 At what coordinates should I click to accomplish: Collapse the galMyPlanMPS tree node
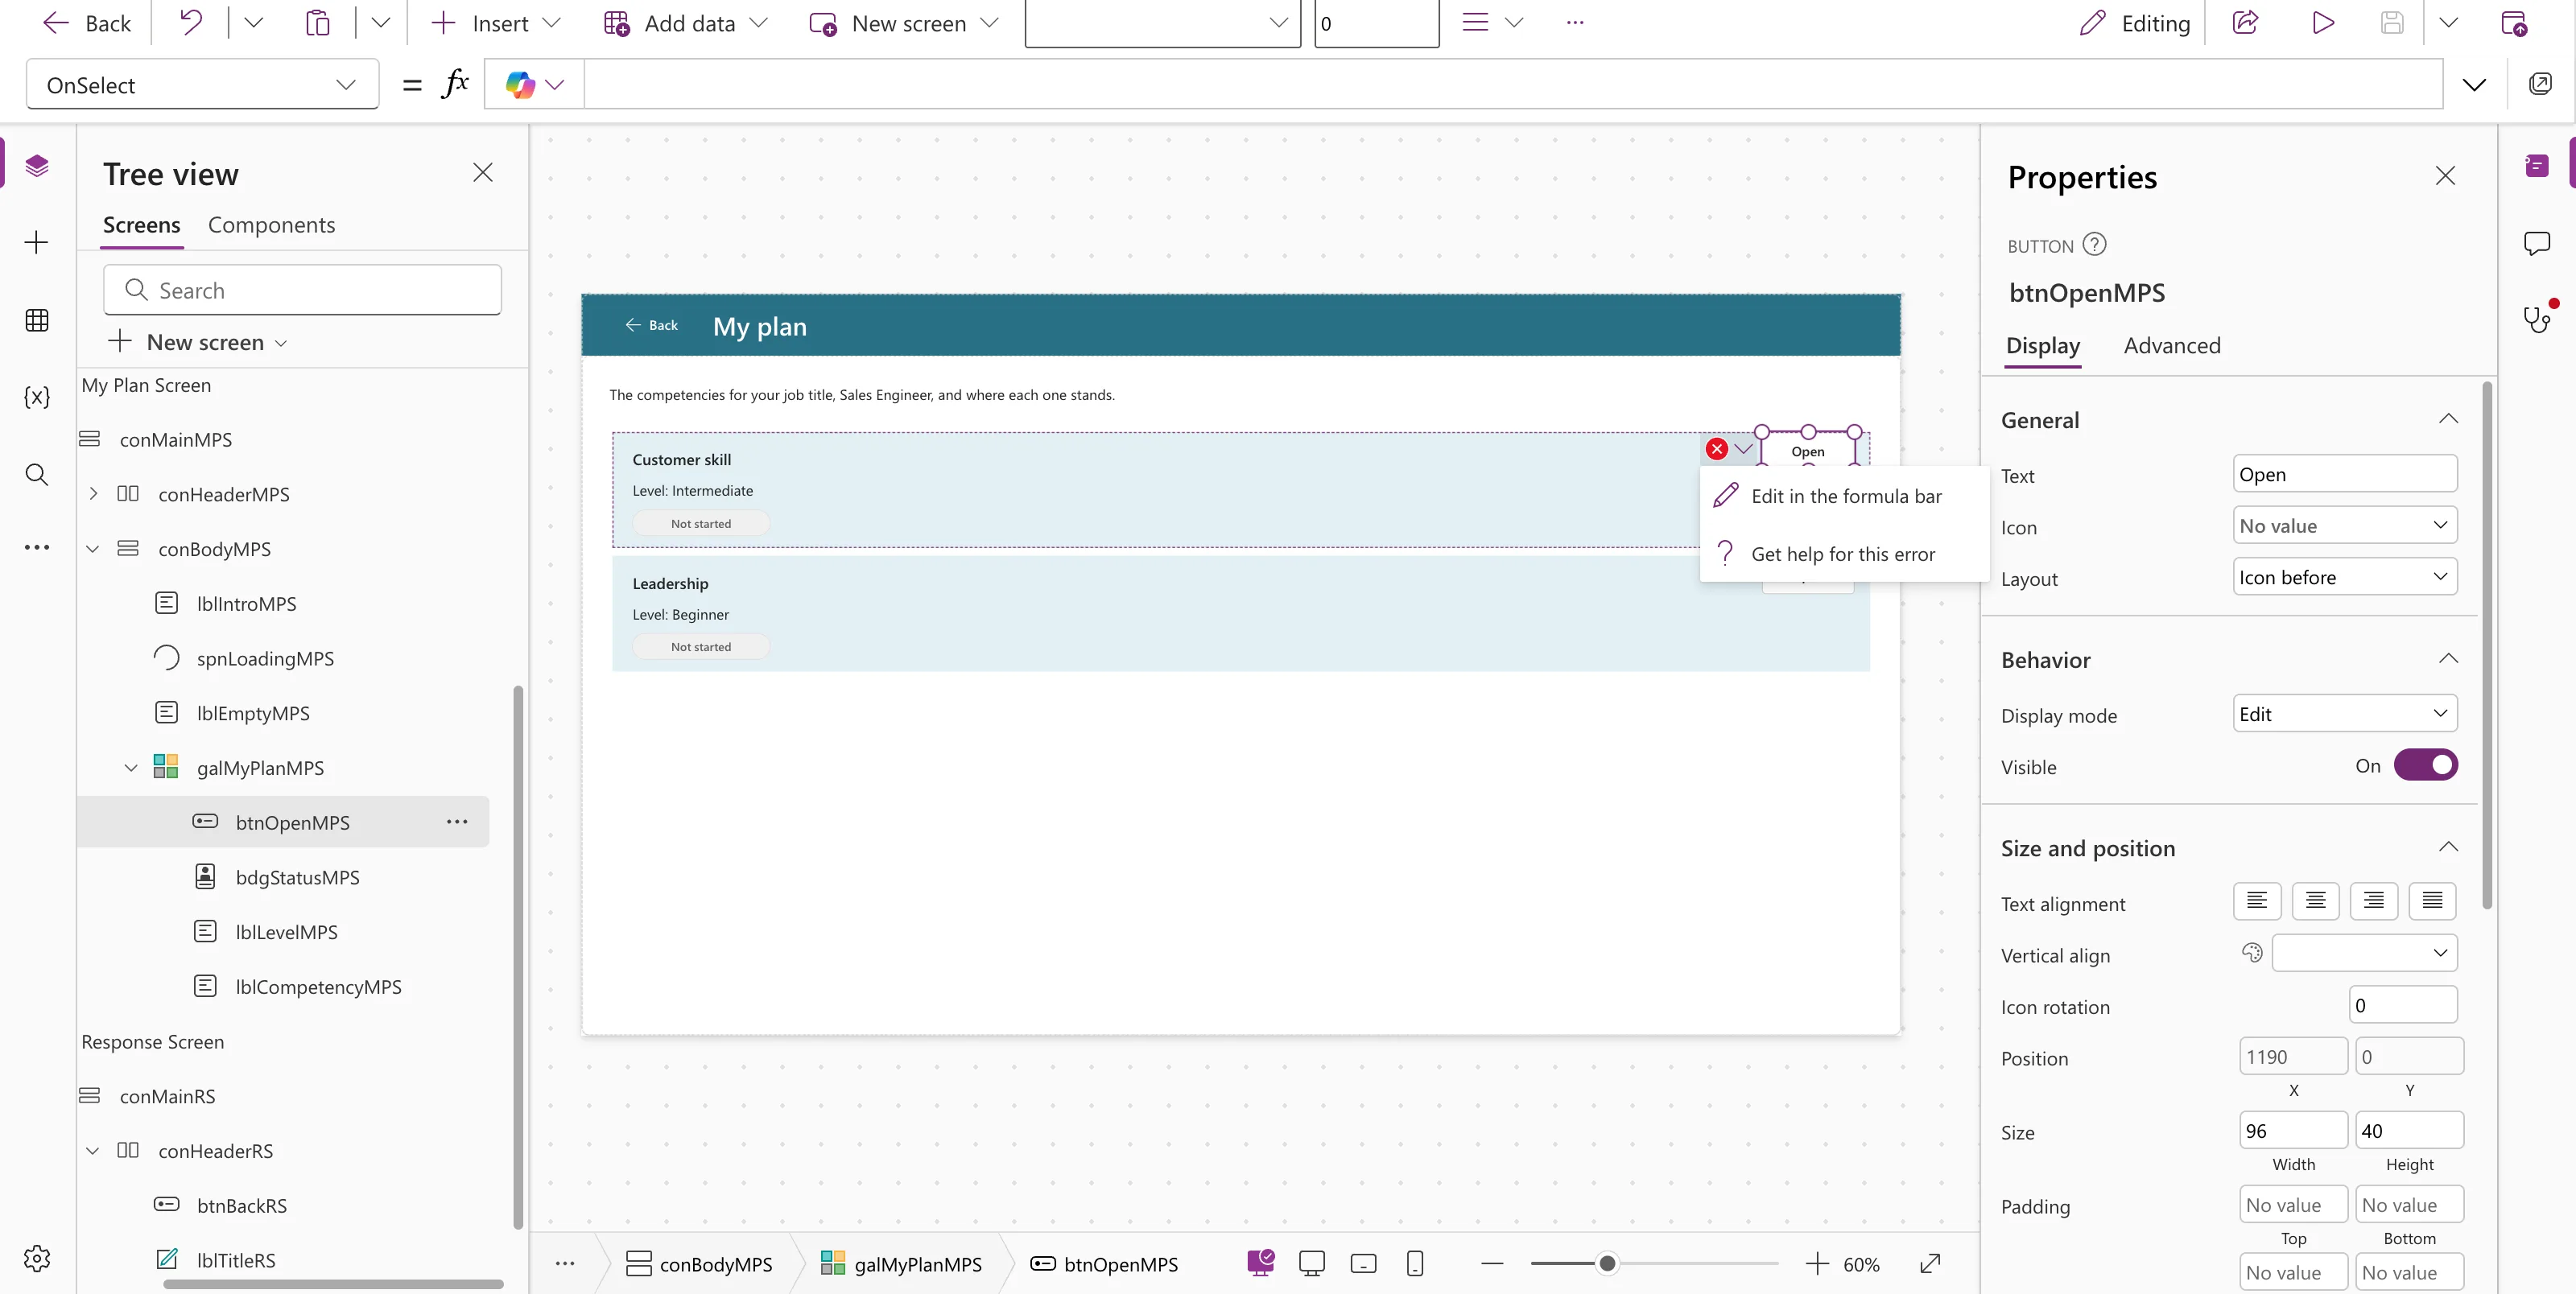point(131,767)
